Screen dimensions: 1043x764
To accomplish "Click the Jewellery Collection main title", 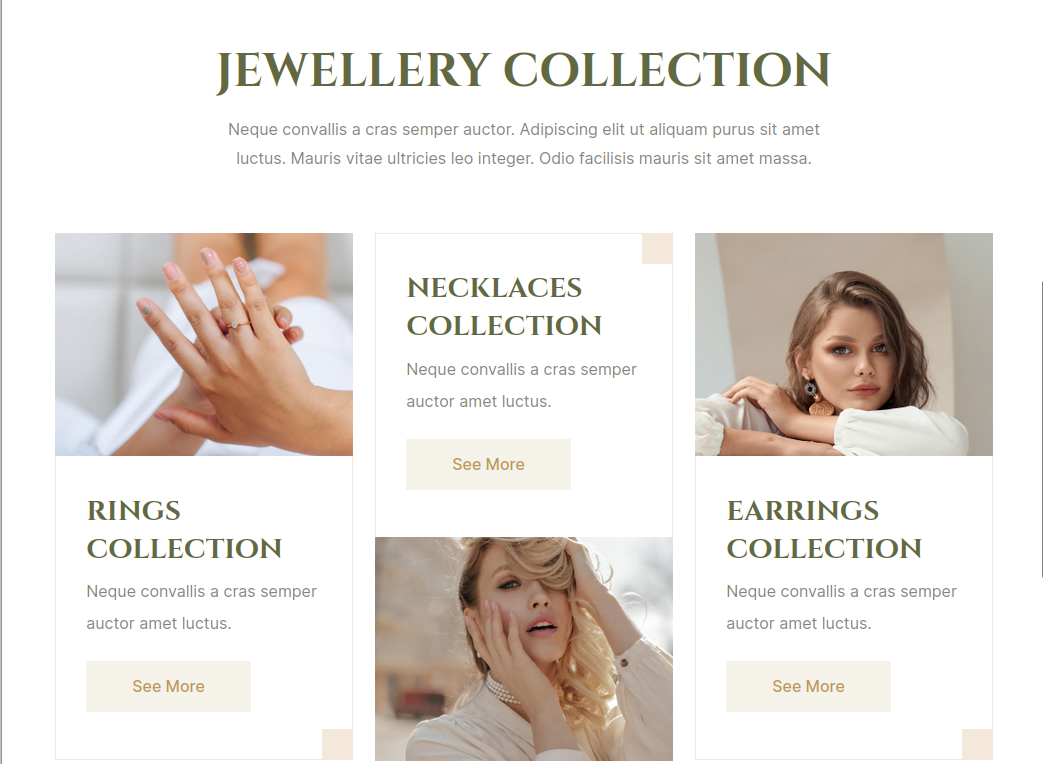I will (x=523, y=70).
